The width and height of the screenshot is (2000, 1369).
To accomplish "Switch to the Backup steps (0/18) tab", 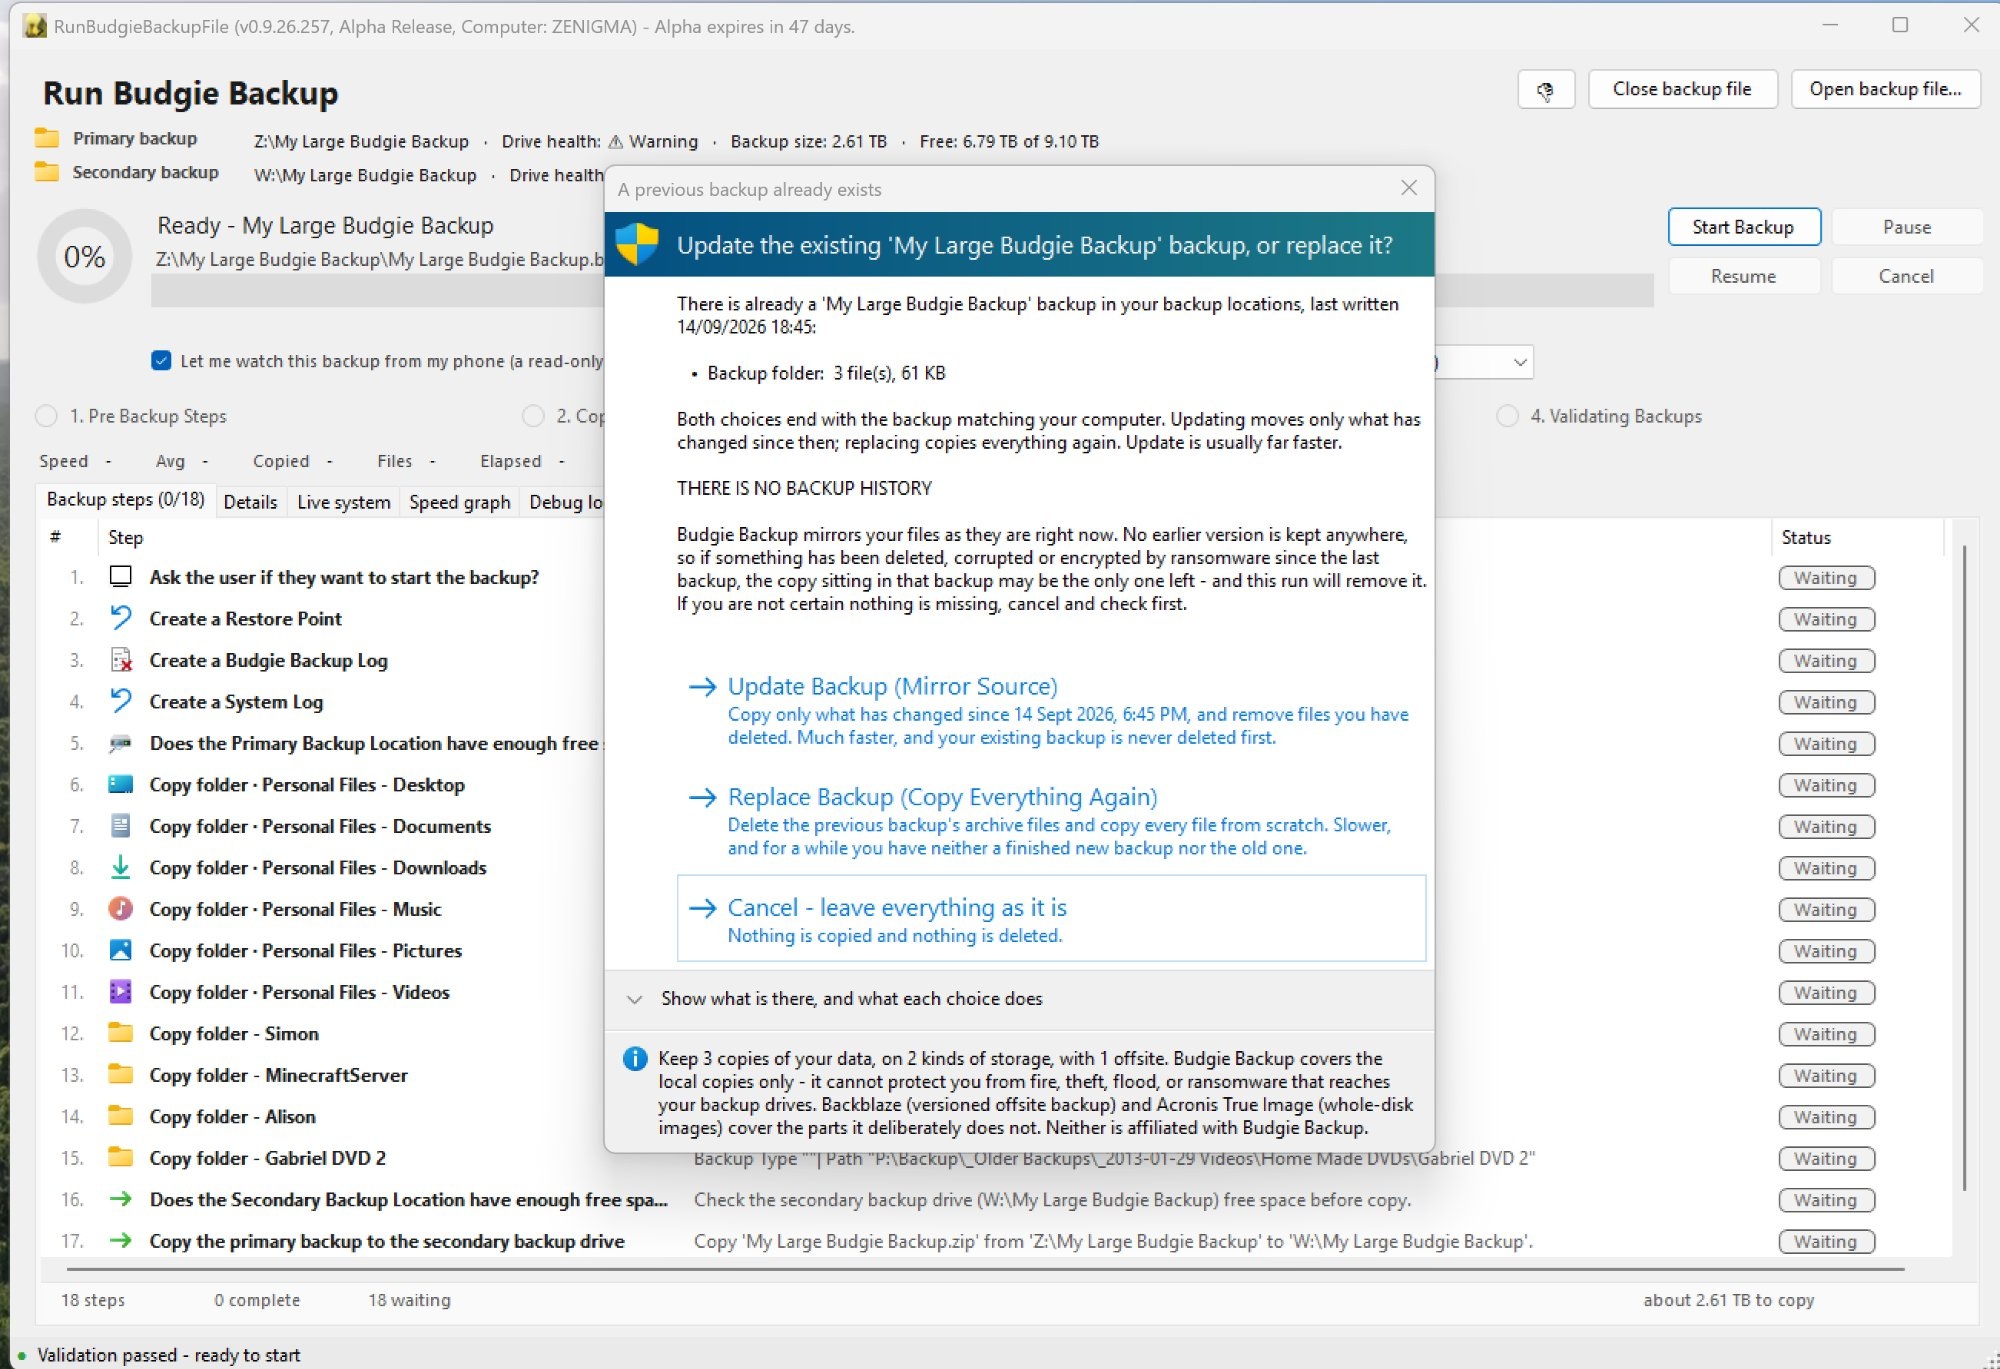I will coord(126,500).
